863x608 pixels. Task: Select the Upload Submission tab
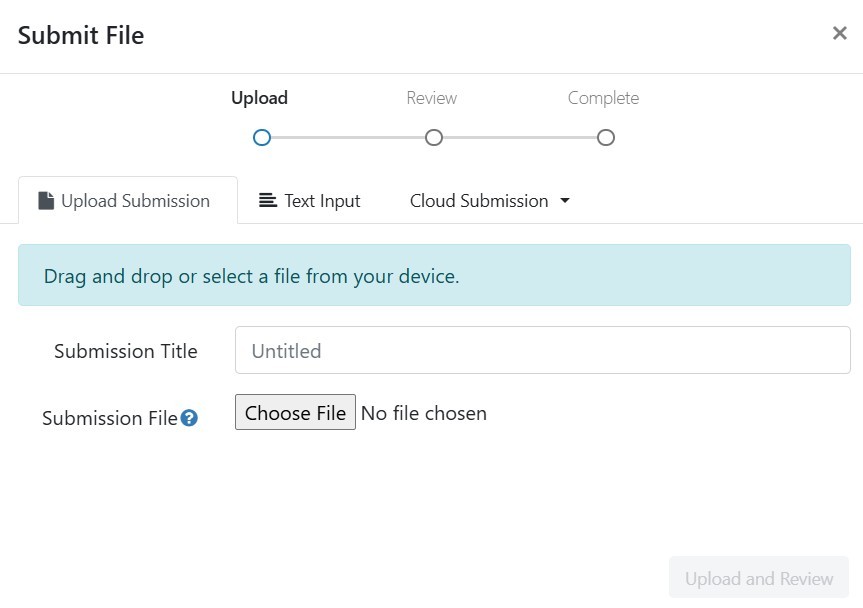pos(128,200)
